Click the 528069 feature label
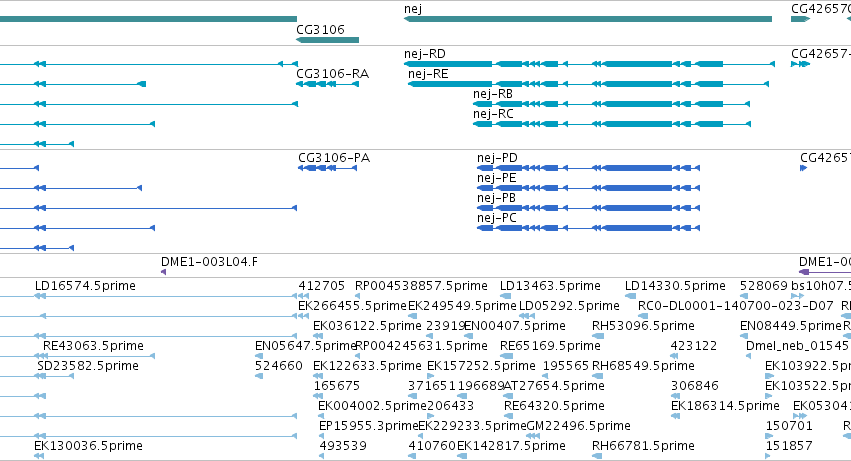Viewport: 851px width, 461px height. click(x=764, y=286)
